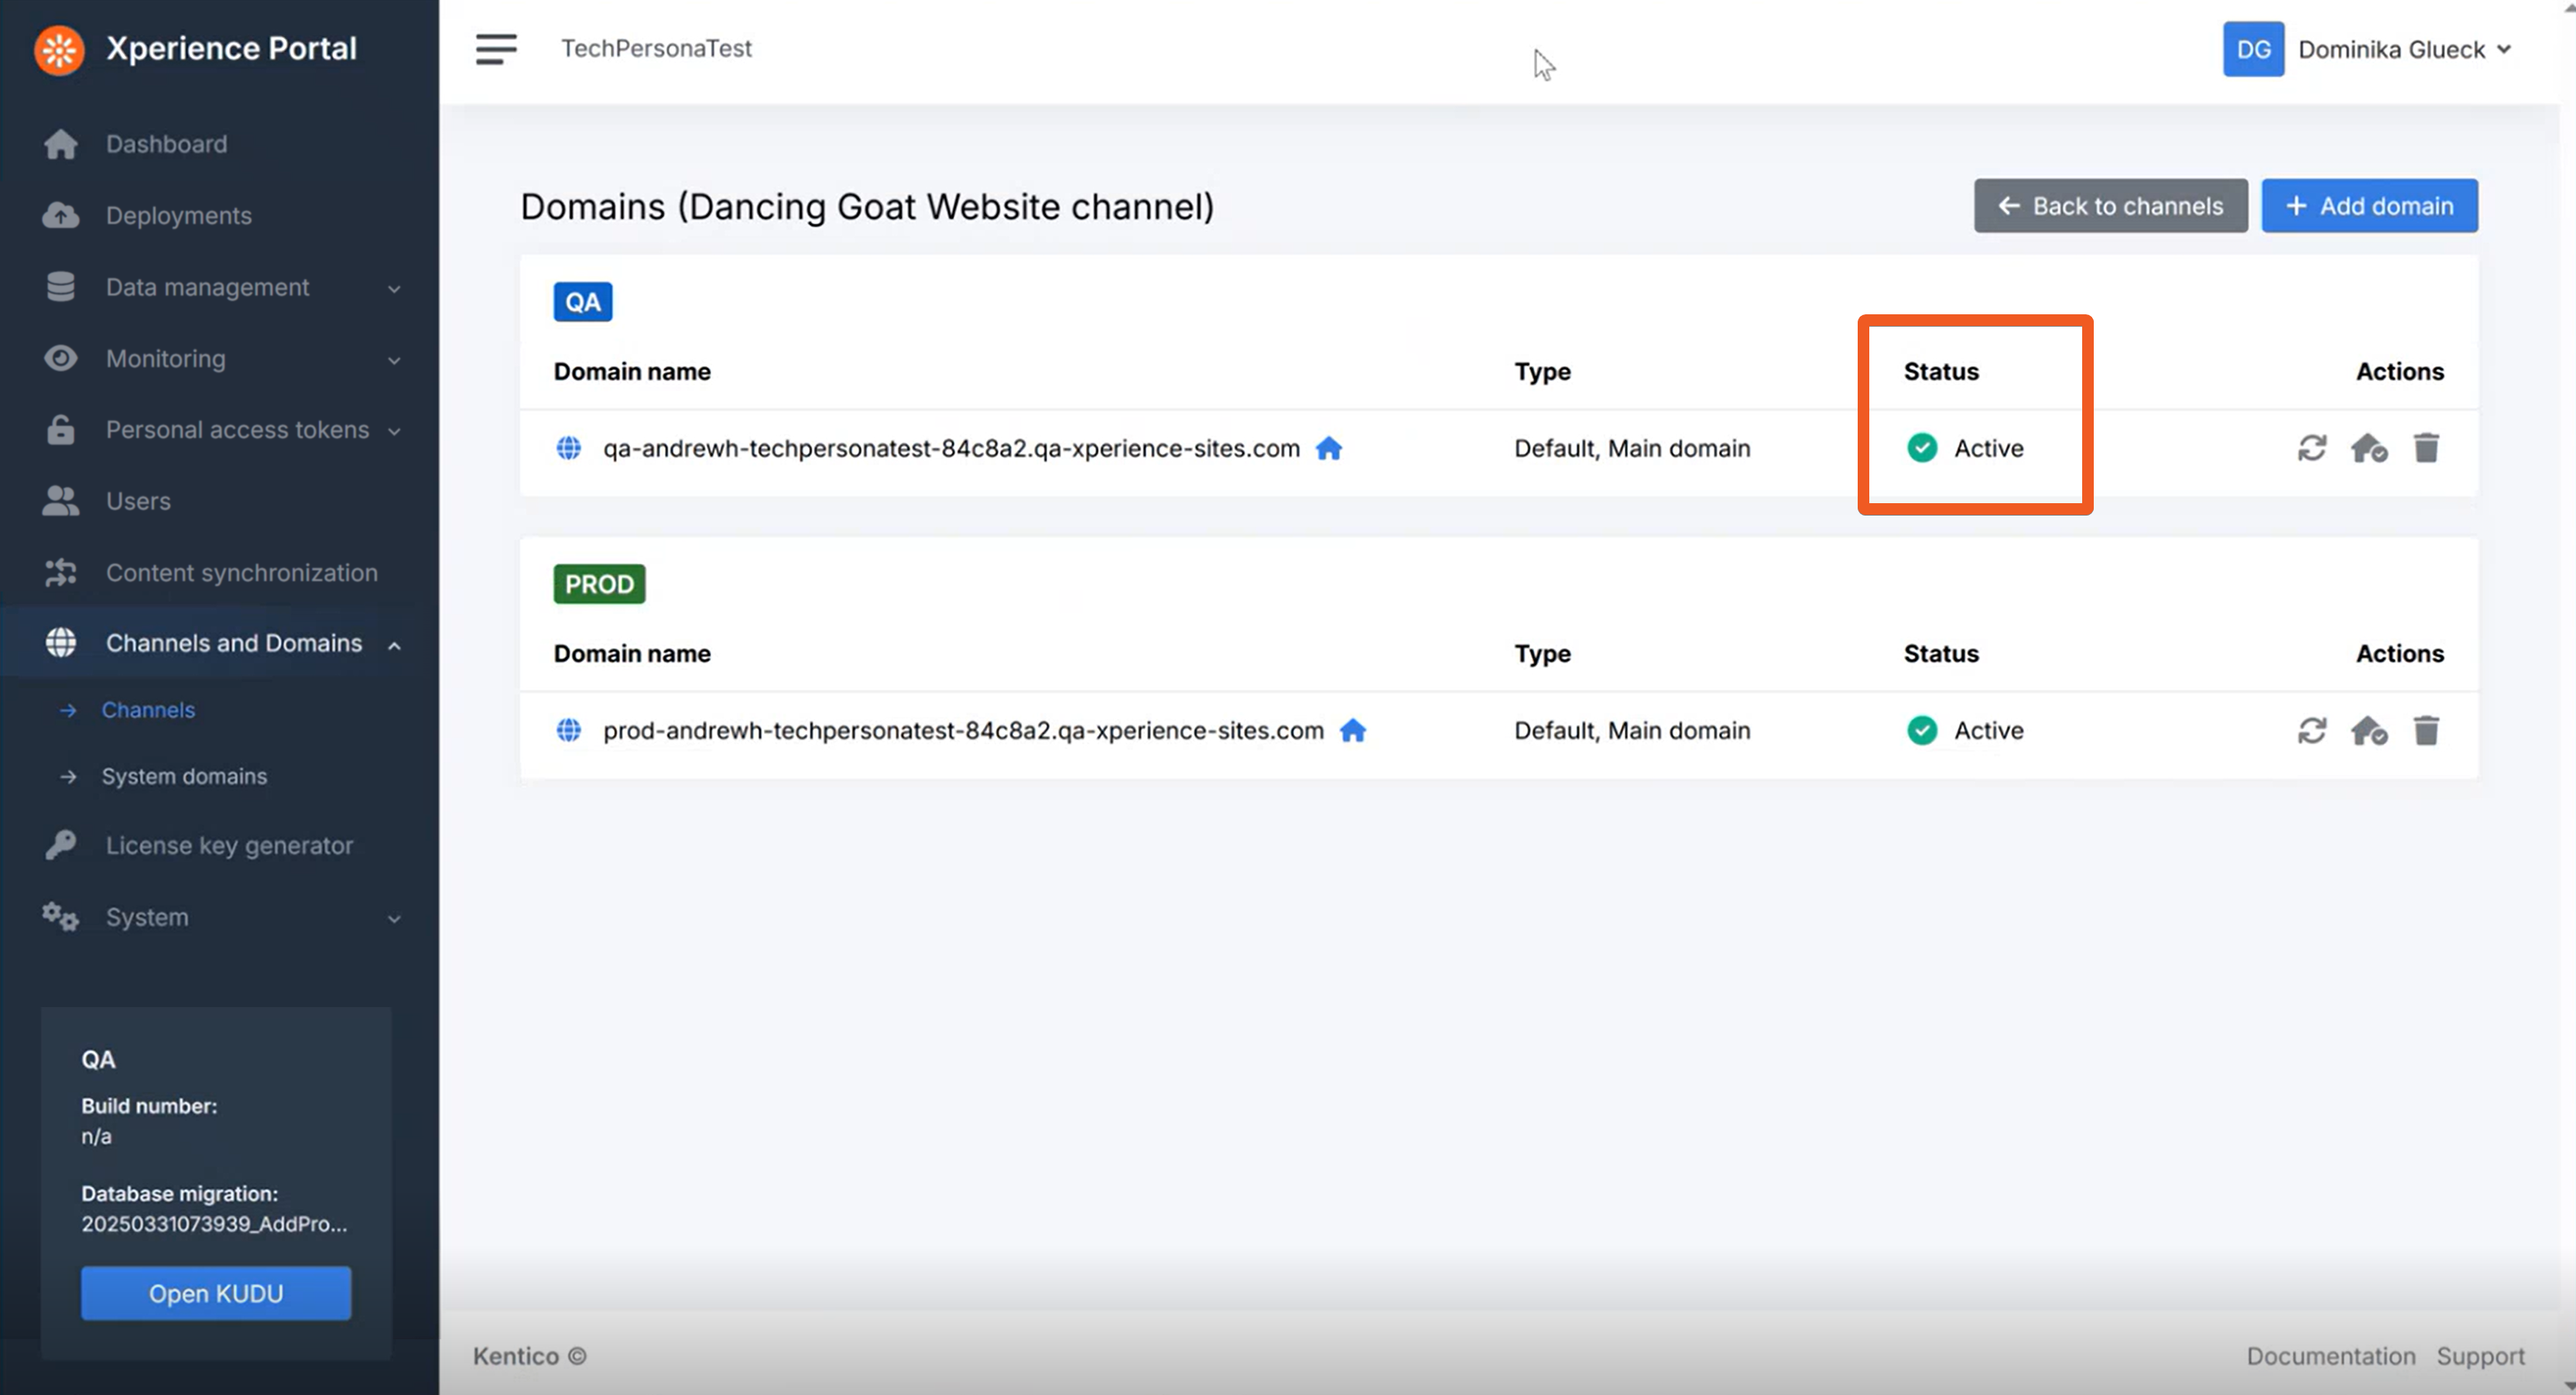Click the Add domain button
The image size is (2576, 1395).
coord(2369,206)
